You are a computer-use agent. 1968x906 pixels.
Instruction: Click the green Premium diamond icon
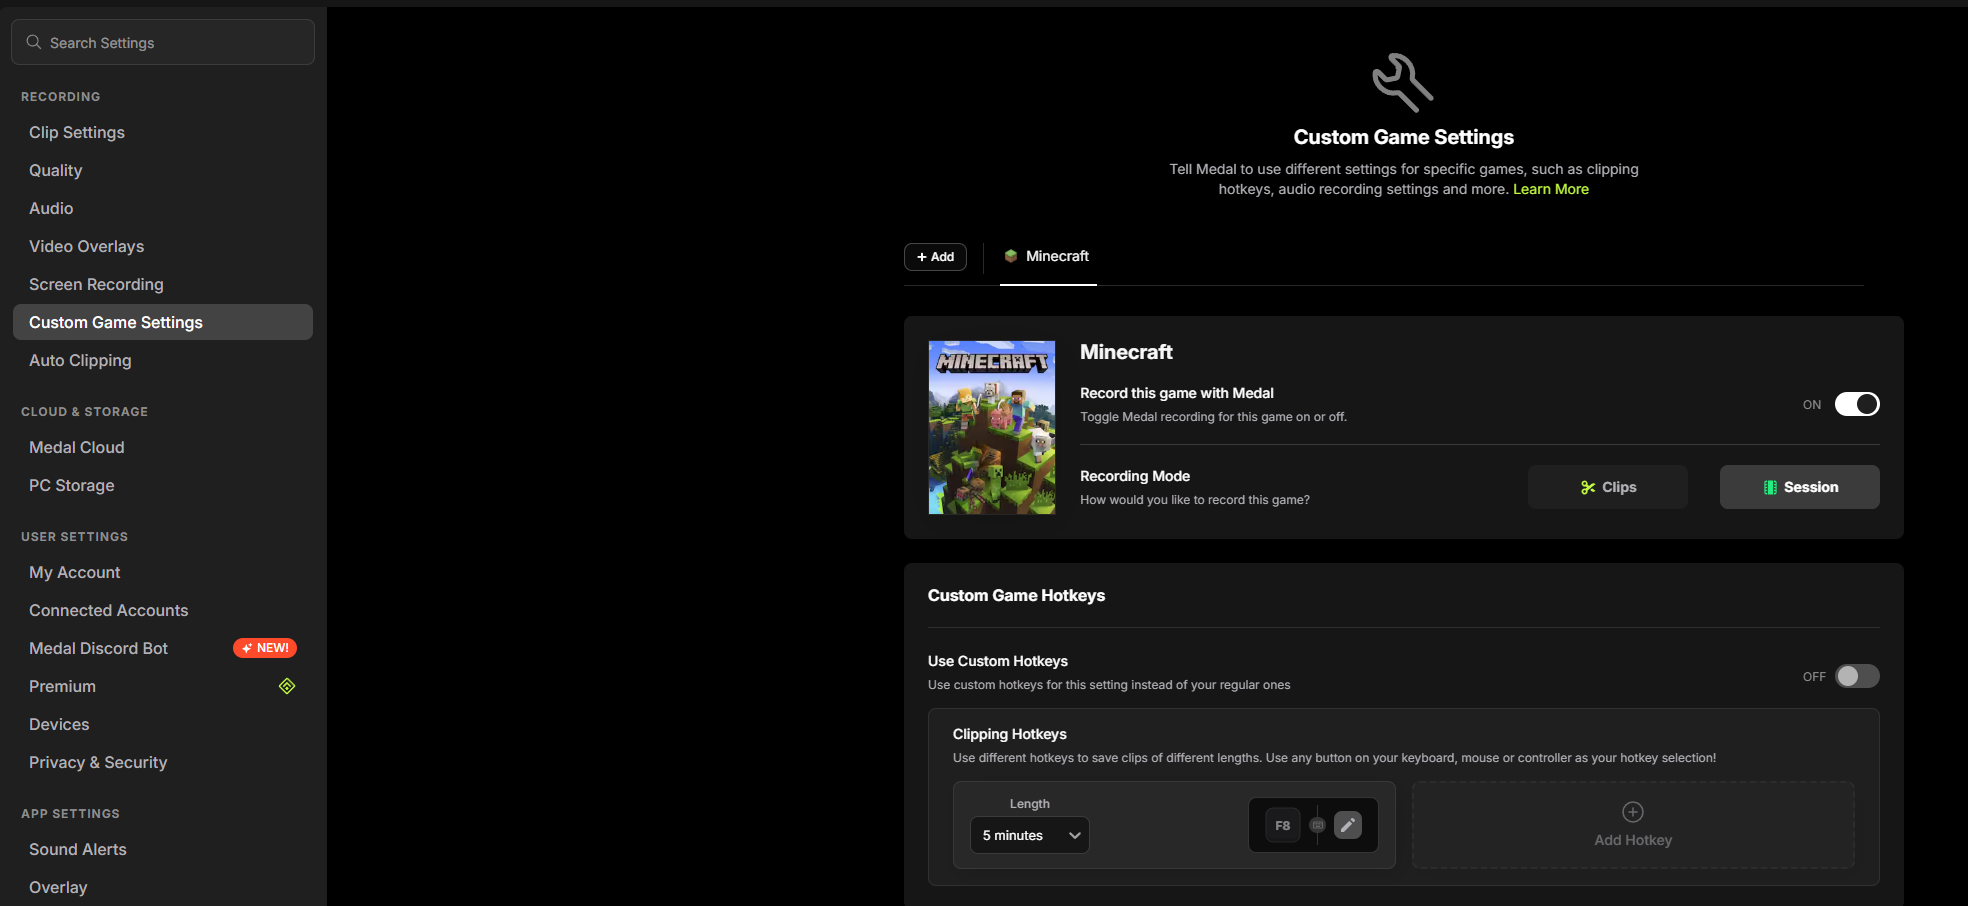(x=287, y=686)
